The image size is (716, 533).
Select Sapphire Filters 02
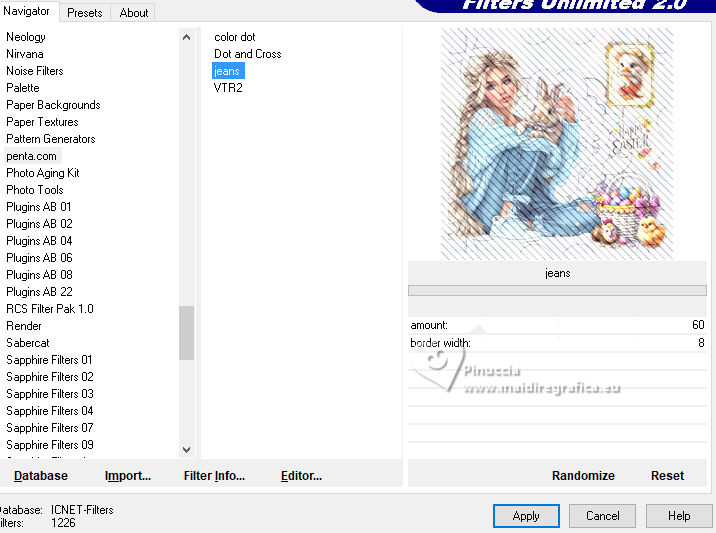50,377
